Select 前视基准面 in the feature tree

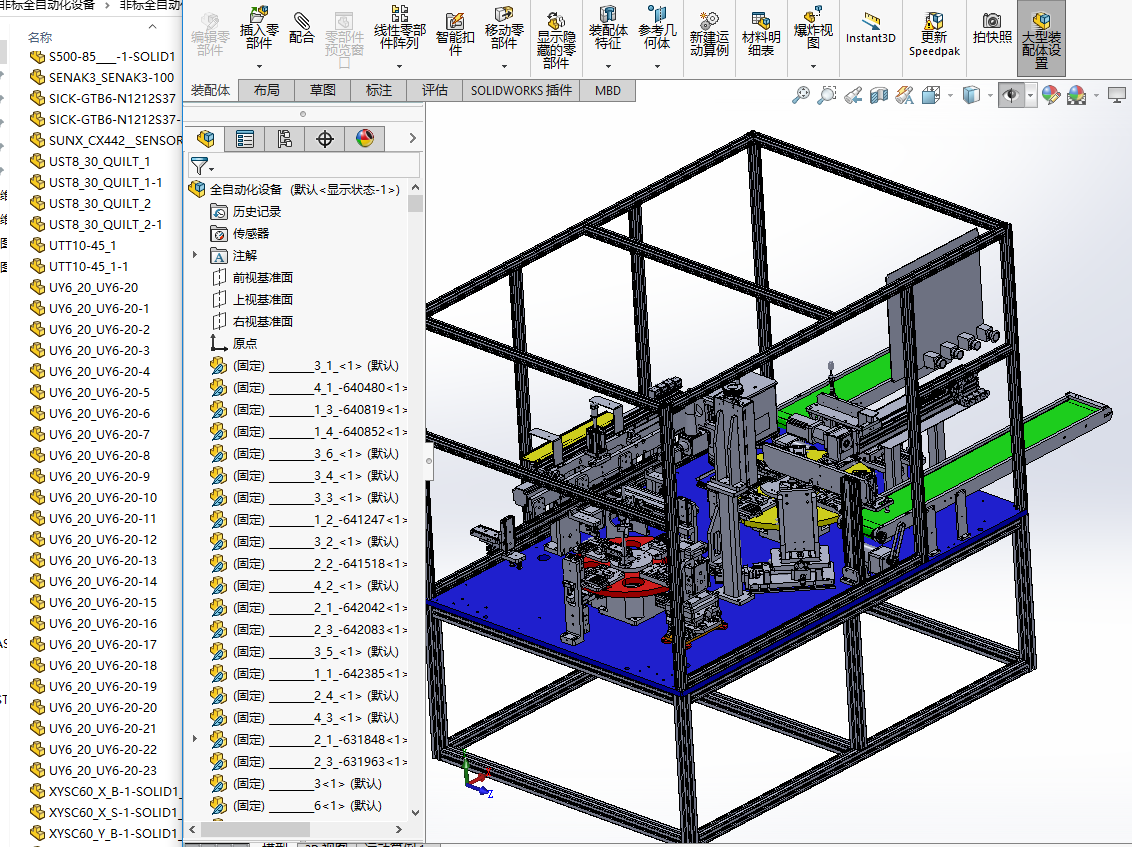point(262,278)
